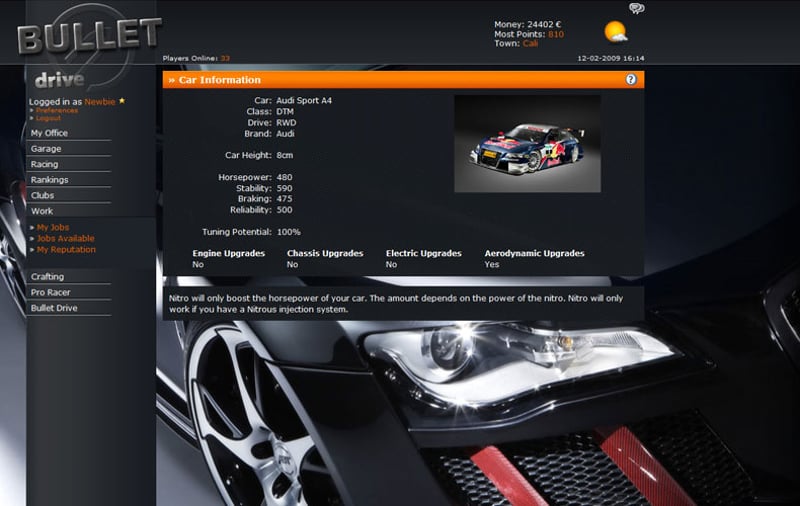
Task: Click the Car Information header title
Action: [x=219, y=80]
